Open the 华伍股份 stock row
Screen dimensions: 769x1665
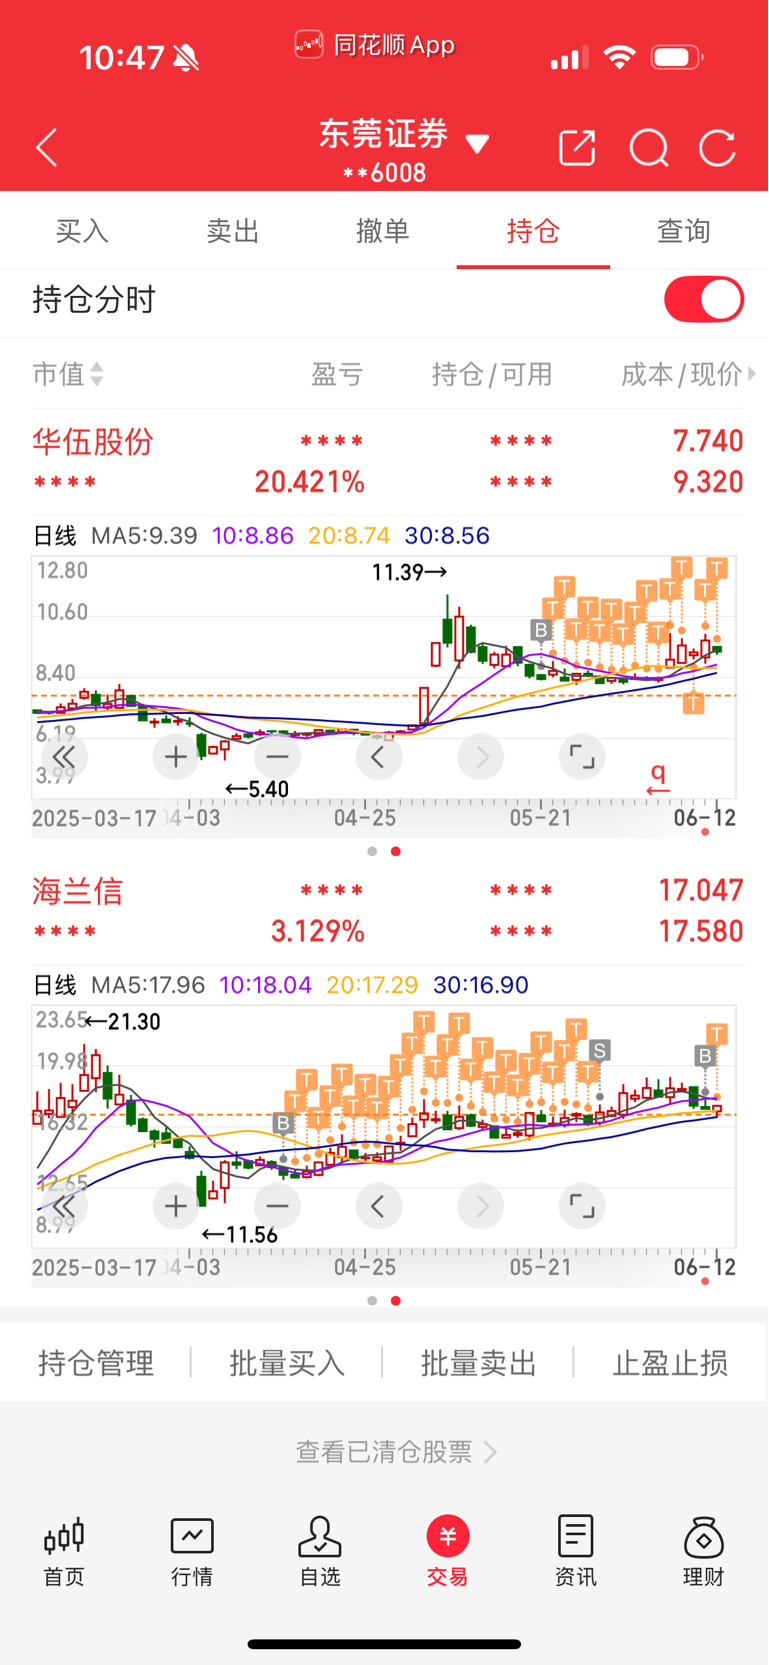388,461
